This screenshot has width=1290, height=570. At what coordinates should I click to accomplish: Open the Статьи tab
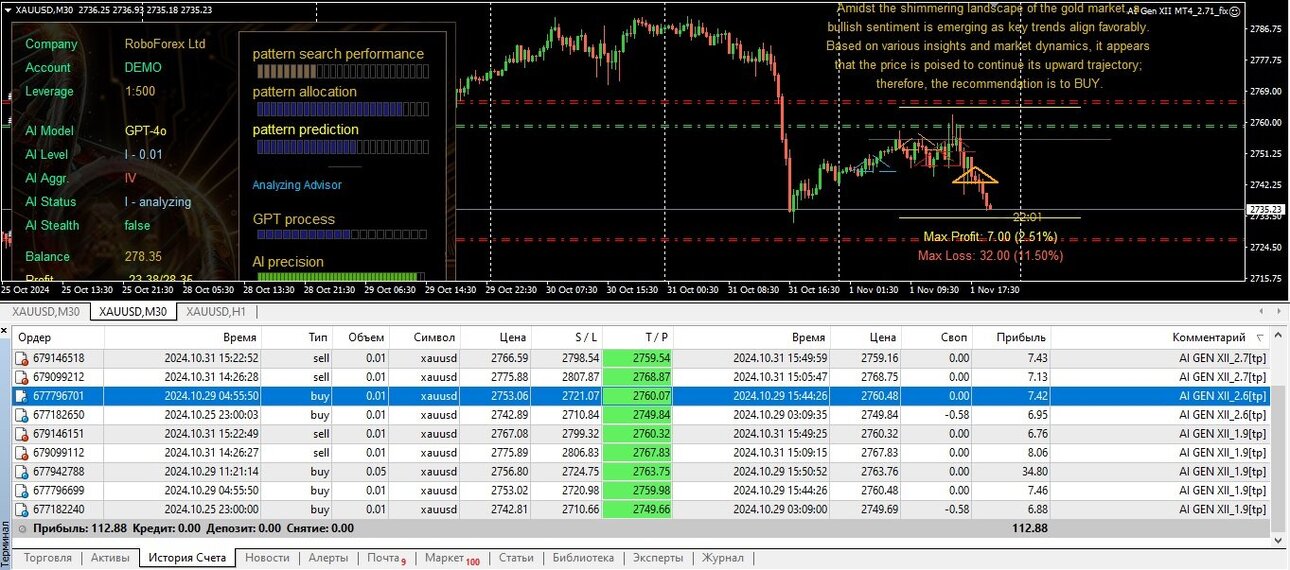pyautogui.click(x=516, y=558)
